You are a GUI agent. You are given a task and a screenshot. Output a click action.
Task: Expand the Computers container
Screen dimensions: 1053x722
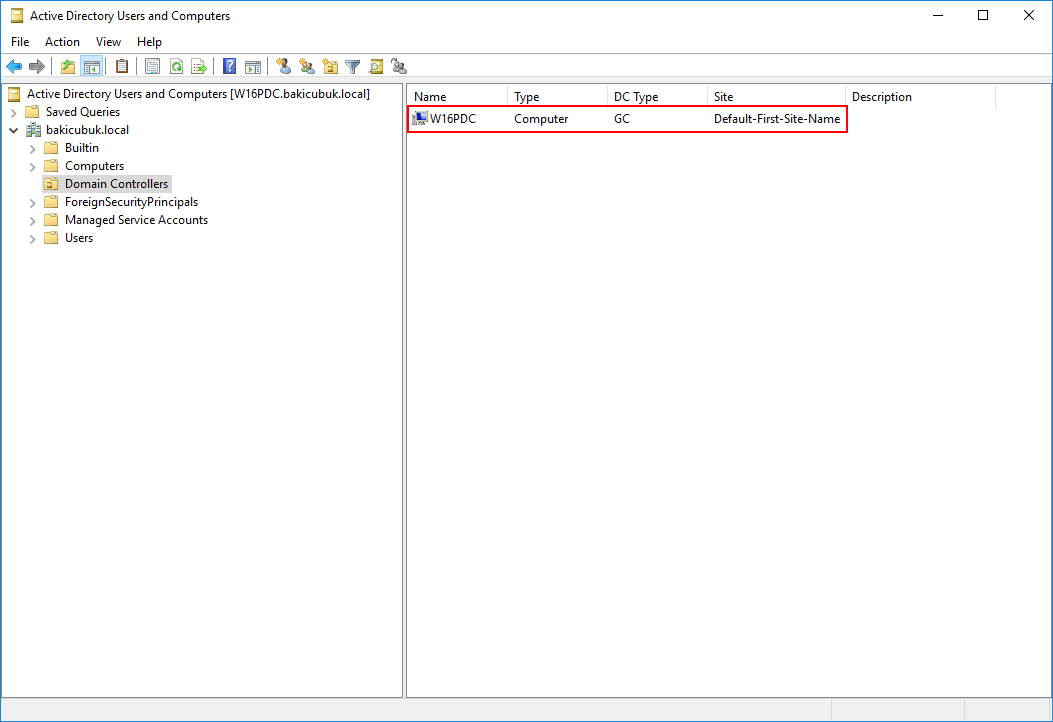tap(32, 167)
